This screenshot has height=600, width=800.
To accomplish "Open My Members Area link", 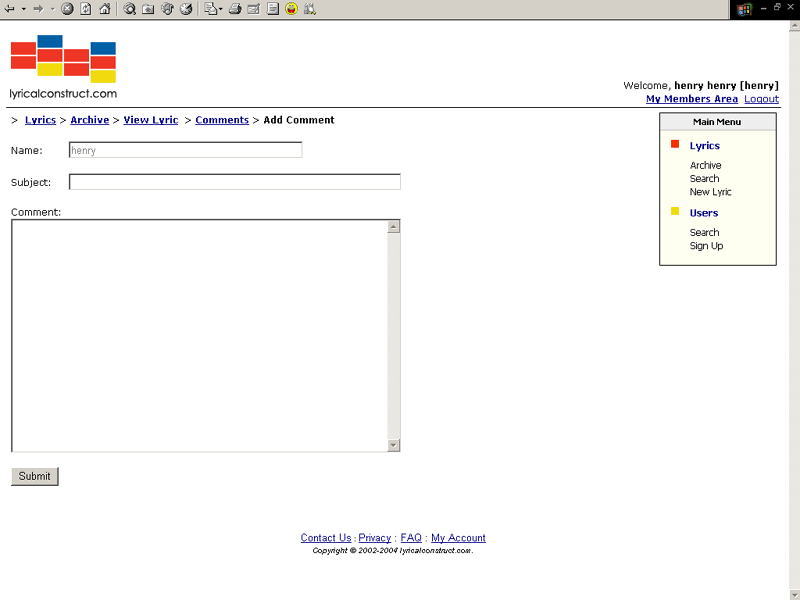I will [692, 99].
